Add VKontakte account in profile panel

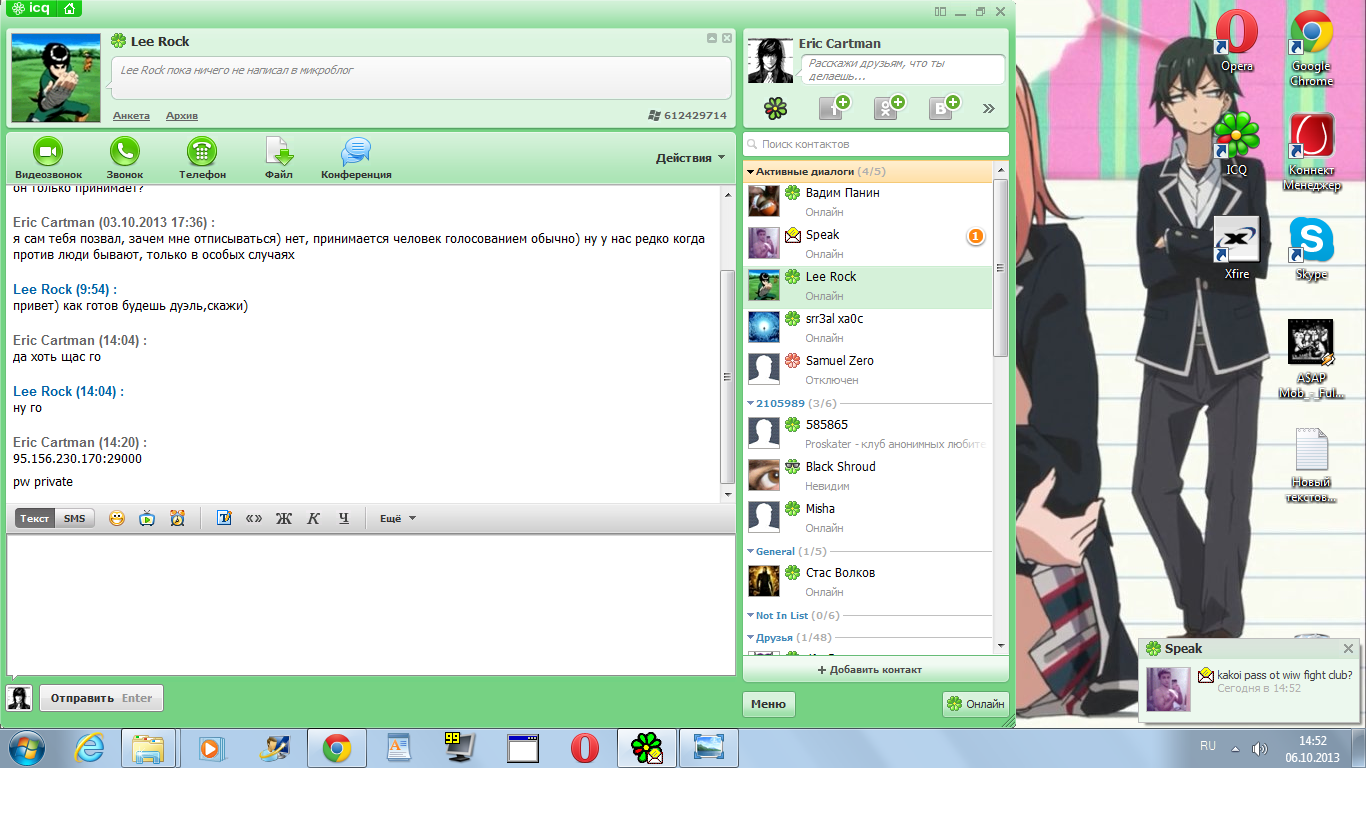[x=943, y=108]
